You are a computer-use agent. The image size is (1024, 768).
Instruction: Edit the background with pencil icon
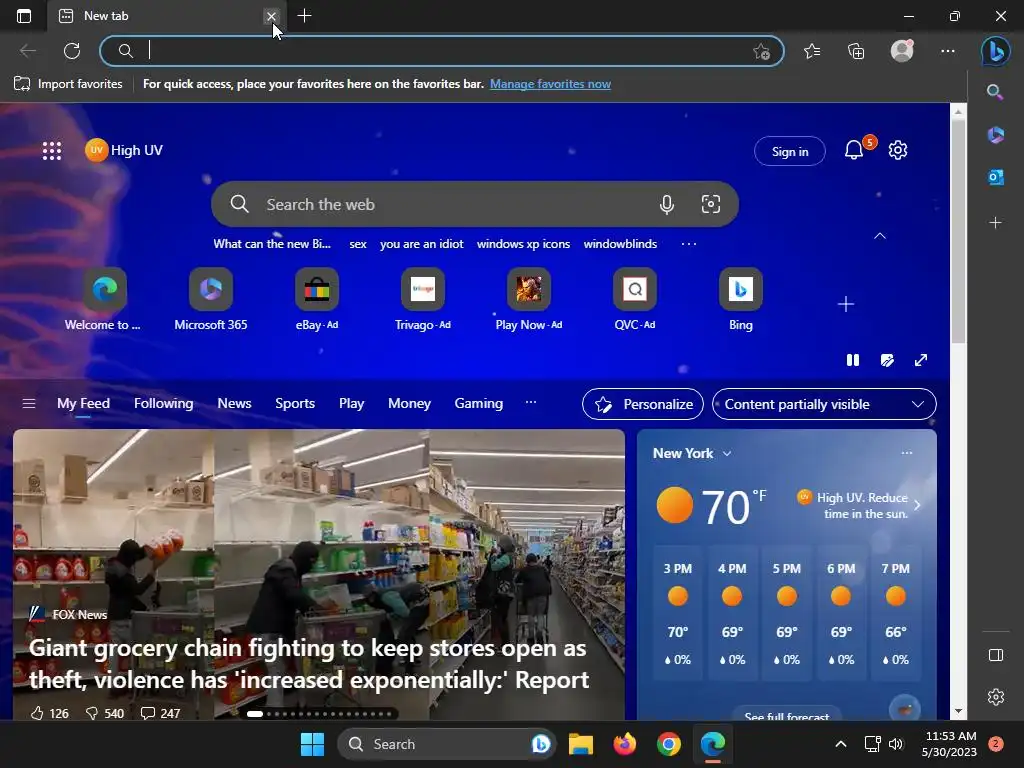[887, 360]
